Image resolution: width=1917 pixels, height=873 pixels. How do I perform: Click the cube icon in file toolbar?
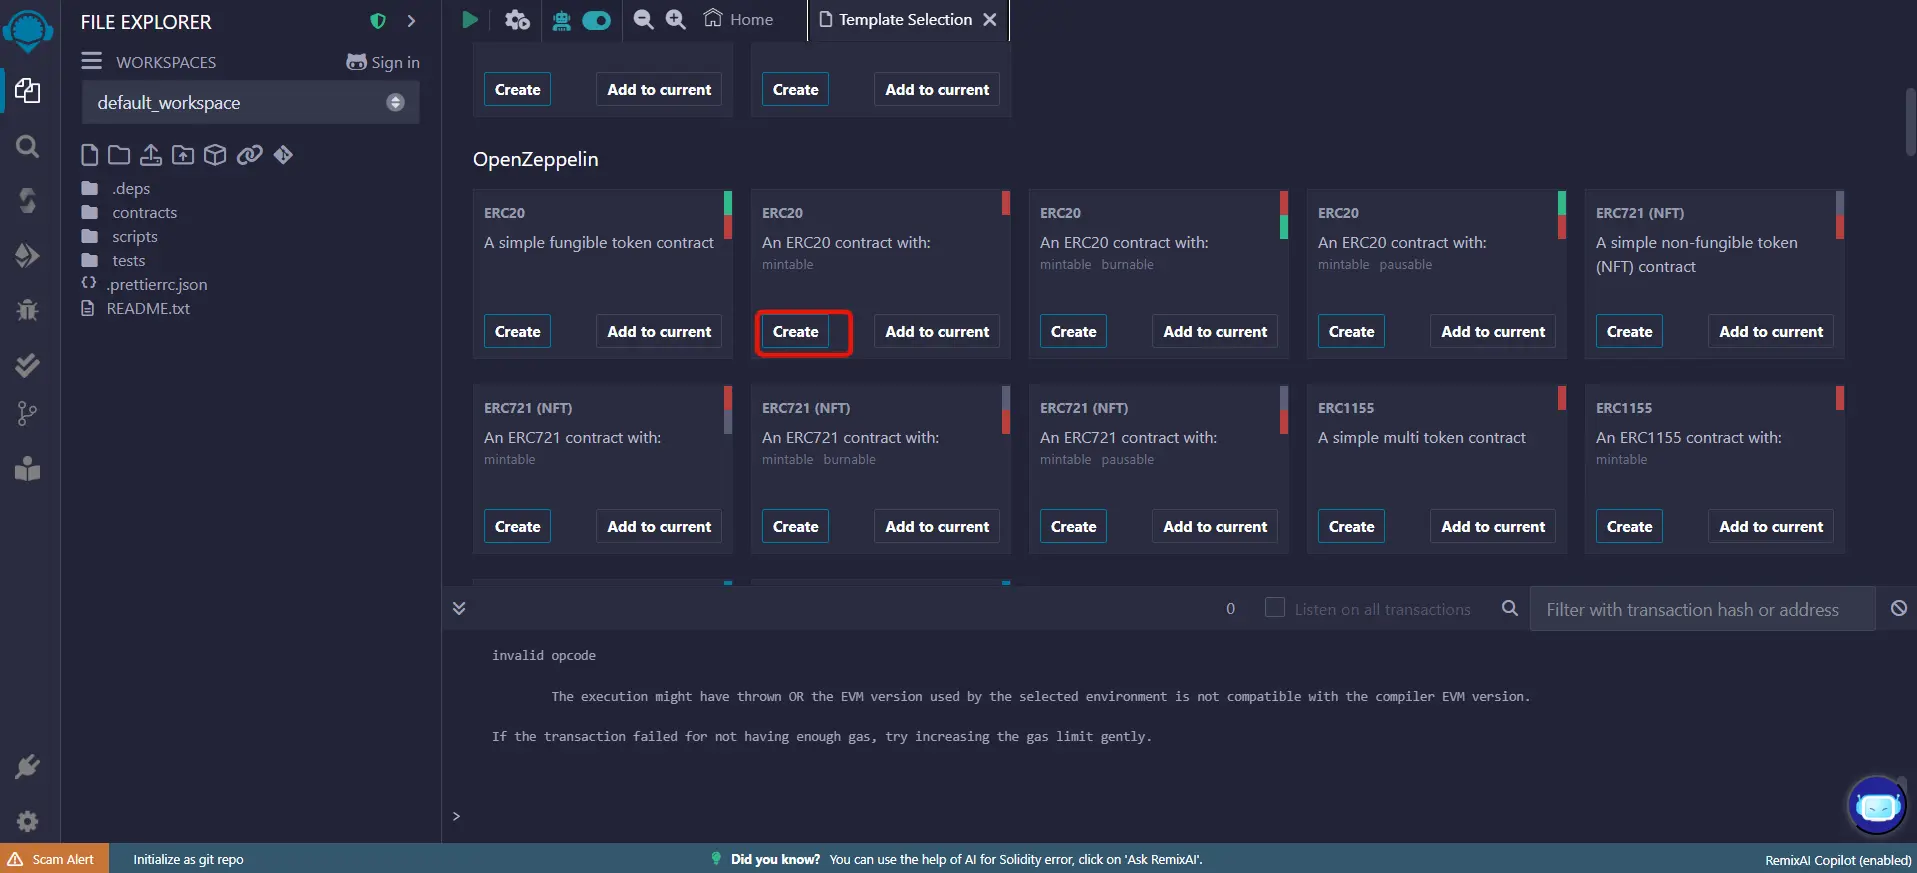pyautogui.click(x=215, y=155)
